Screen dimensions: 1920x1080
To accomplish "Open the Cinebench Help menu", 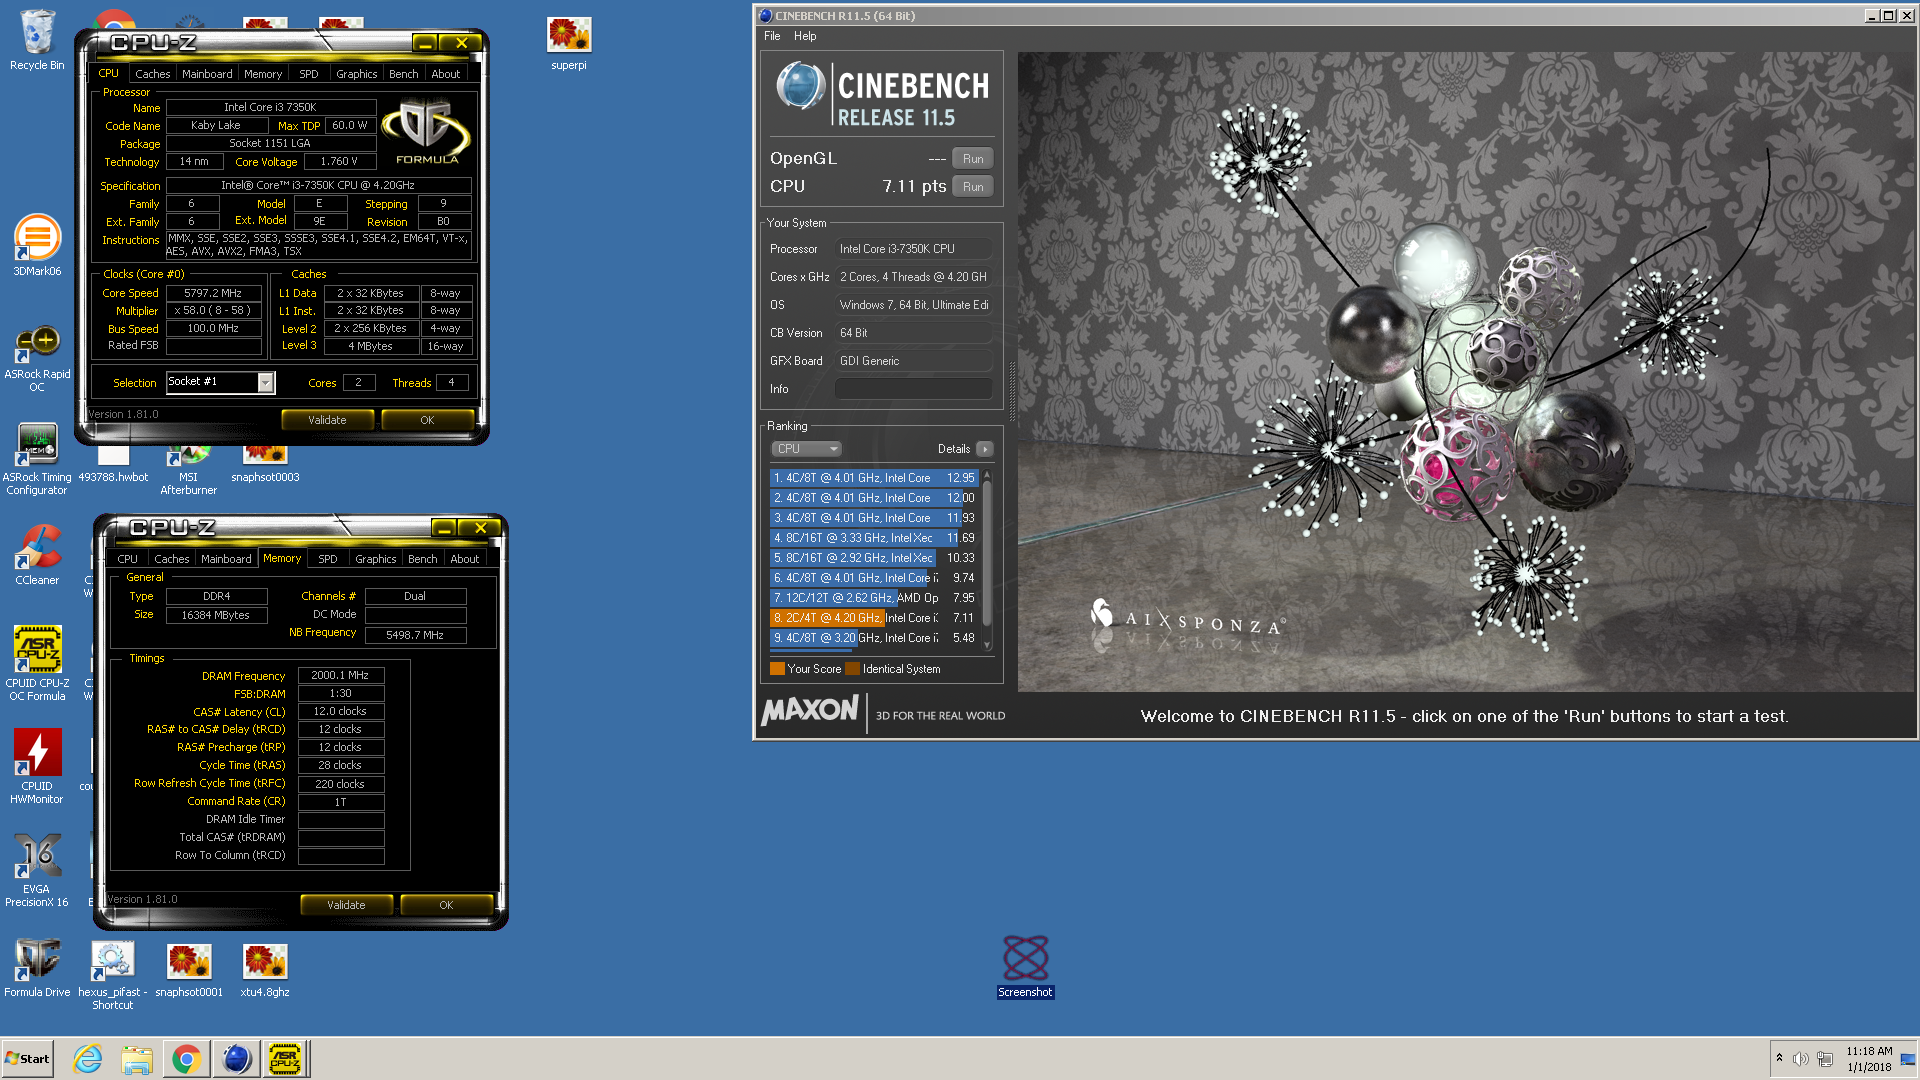I will coord(805,36).
